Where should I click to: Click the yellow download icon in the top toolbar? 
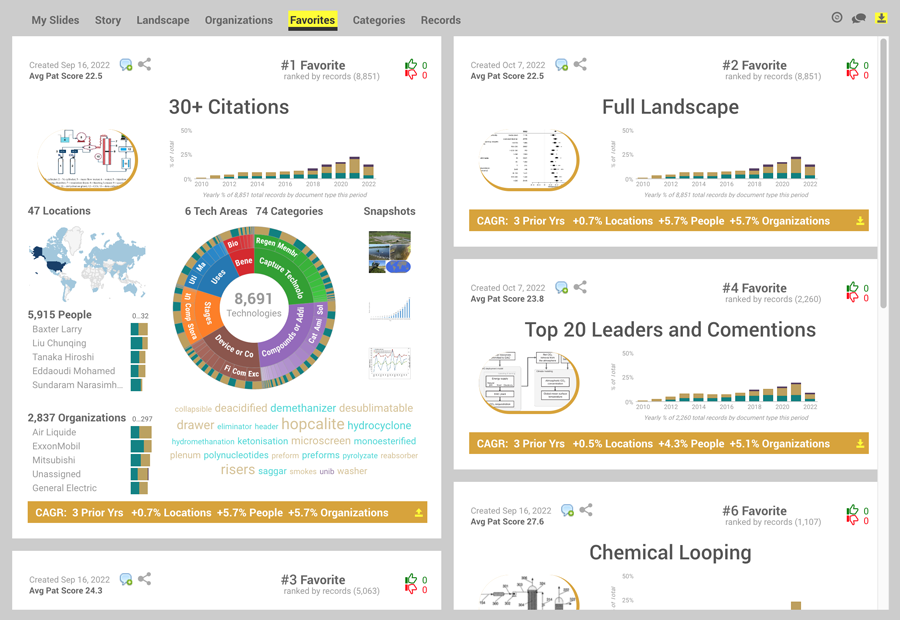pyautogui.click(x=881, y=18)
